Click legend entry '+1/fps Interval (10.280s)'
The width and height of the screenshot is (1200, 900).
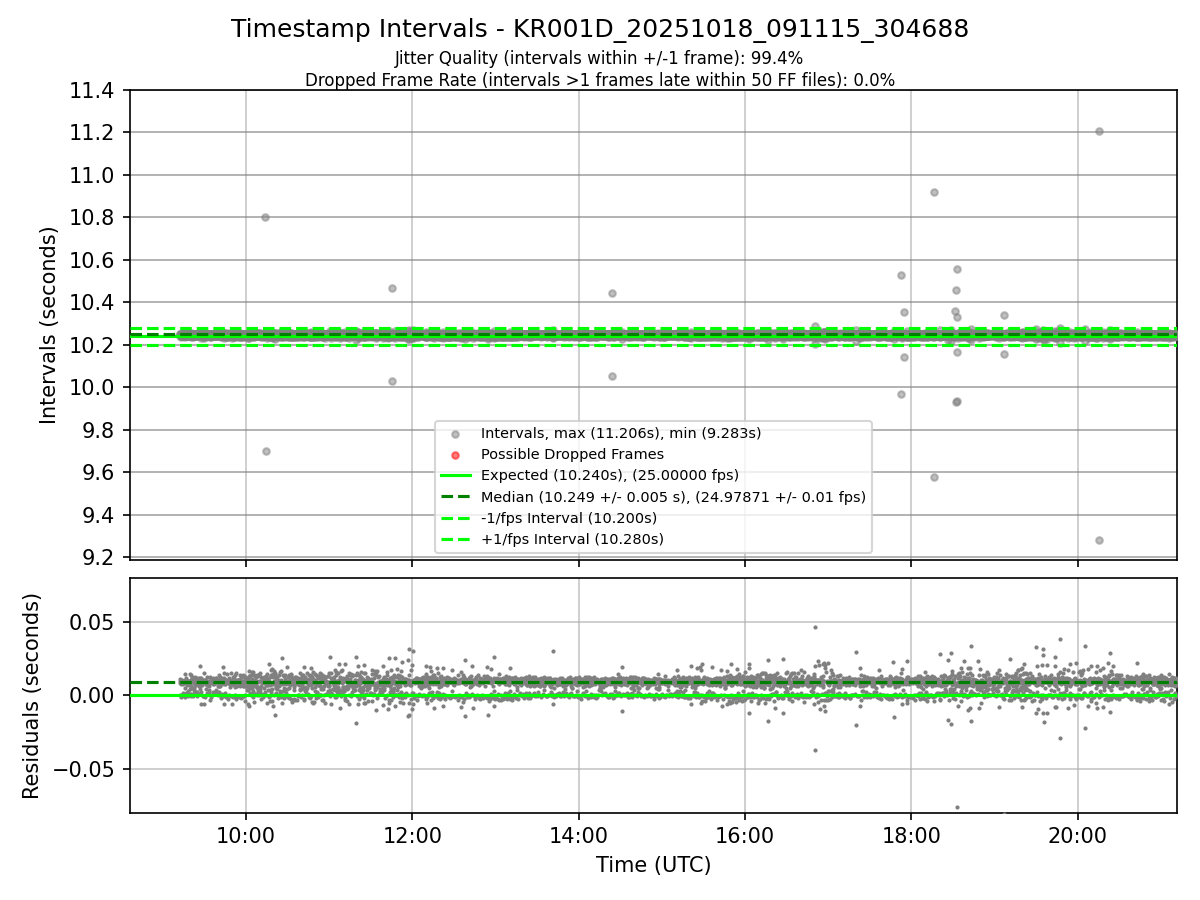pyautogui.click(x=572, y=539)
